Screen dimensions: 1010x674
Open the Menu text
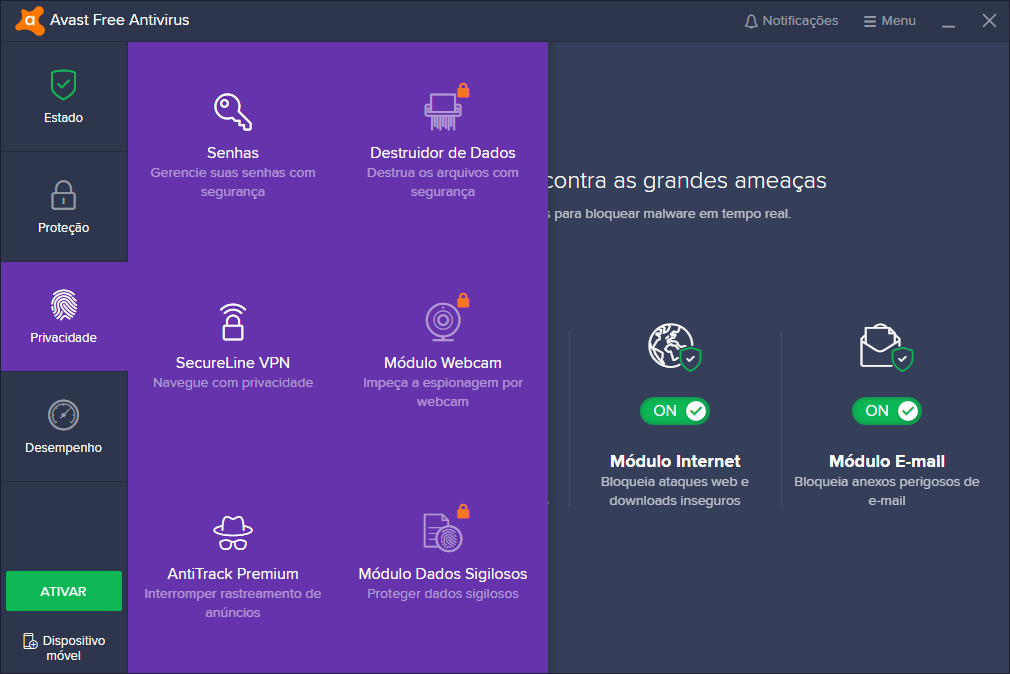click(x=898, y=21)
